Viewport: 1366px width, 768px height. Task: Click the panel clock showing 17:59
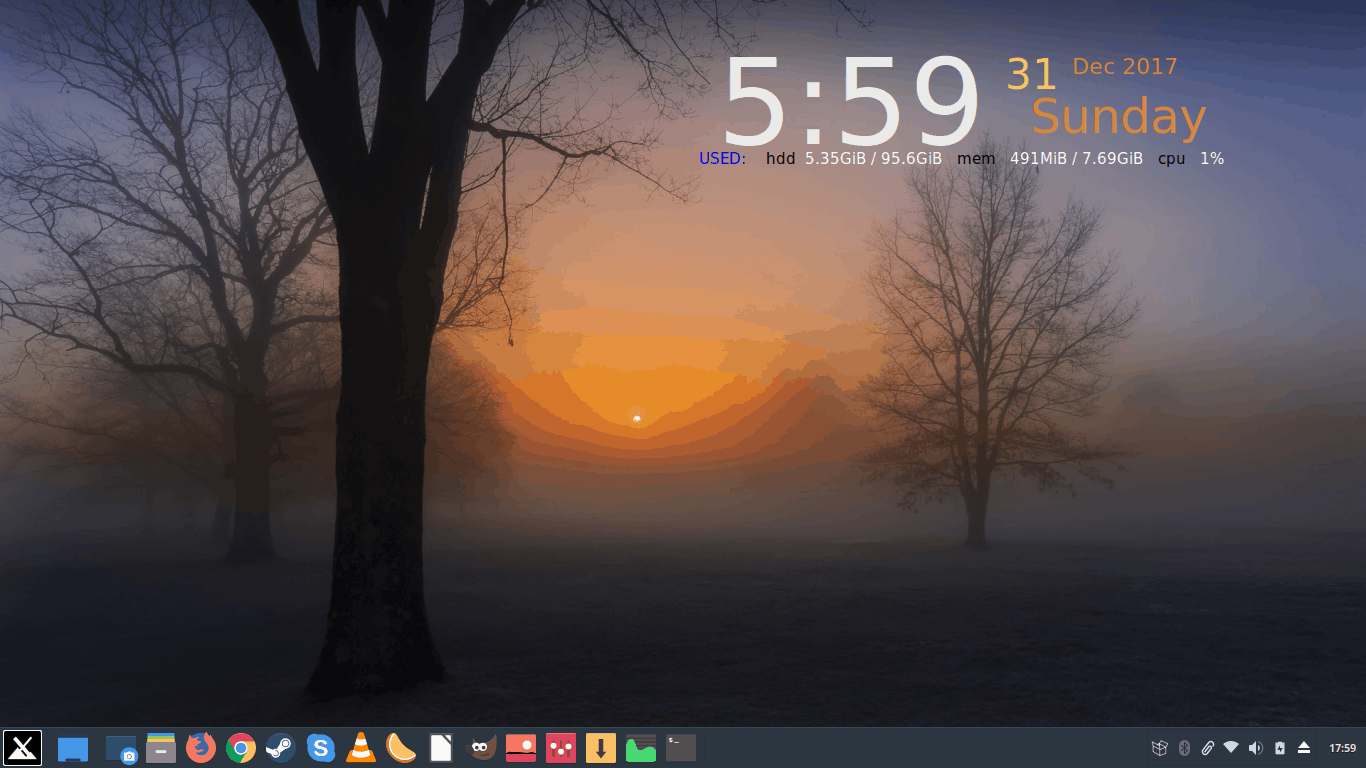click(1342, 748)
